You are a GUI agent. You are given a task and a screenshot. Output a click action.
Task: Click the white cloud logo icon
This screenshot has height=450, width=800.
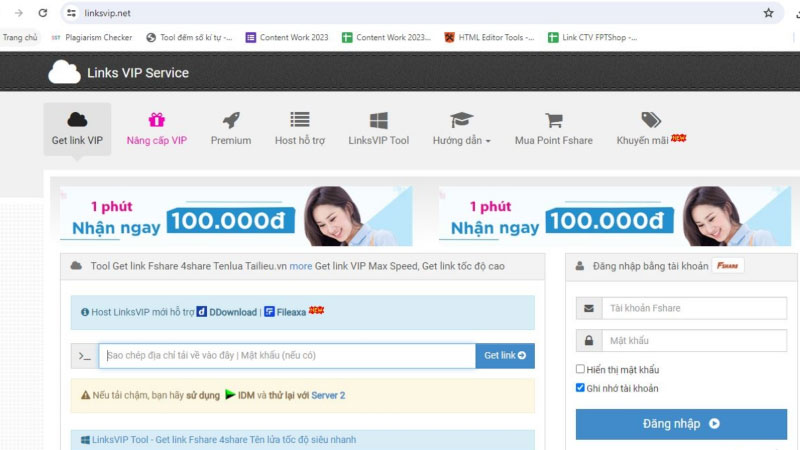click(64, 72)
